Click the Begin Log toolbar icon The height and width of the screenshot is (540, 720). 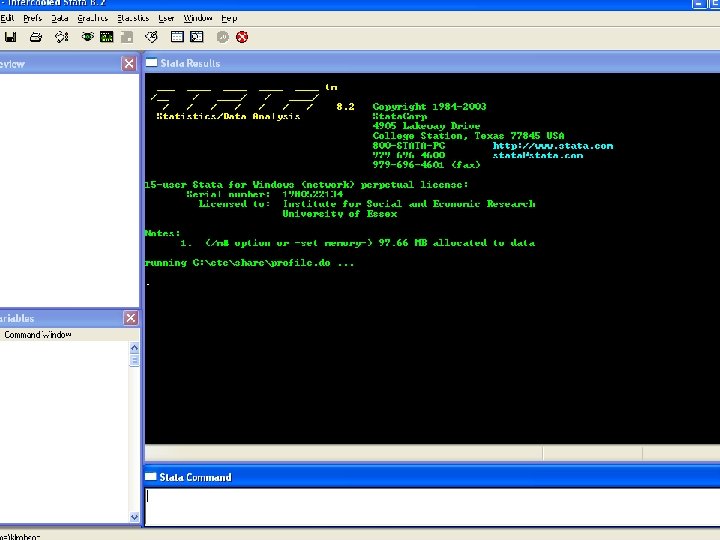coord(62,37)
